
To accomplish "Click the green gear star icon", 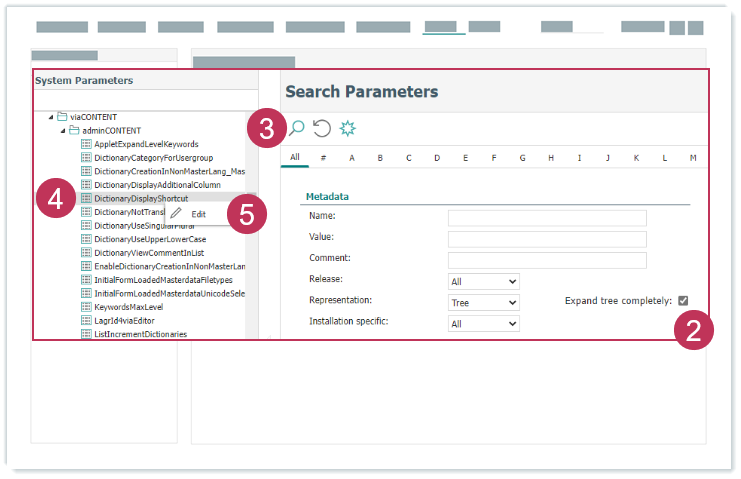I will pyautogui.click(x=348, y=127).
